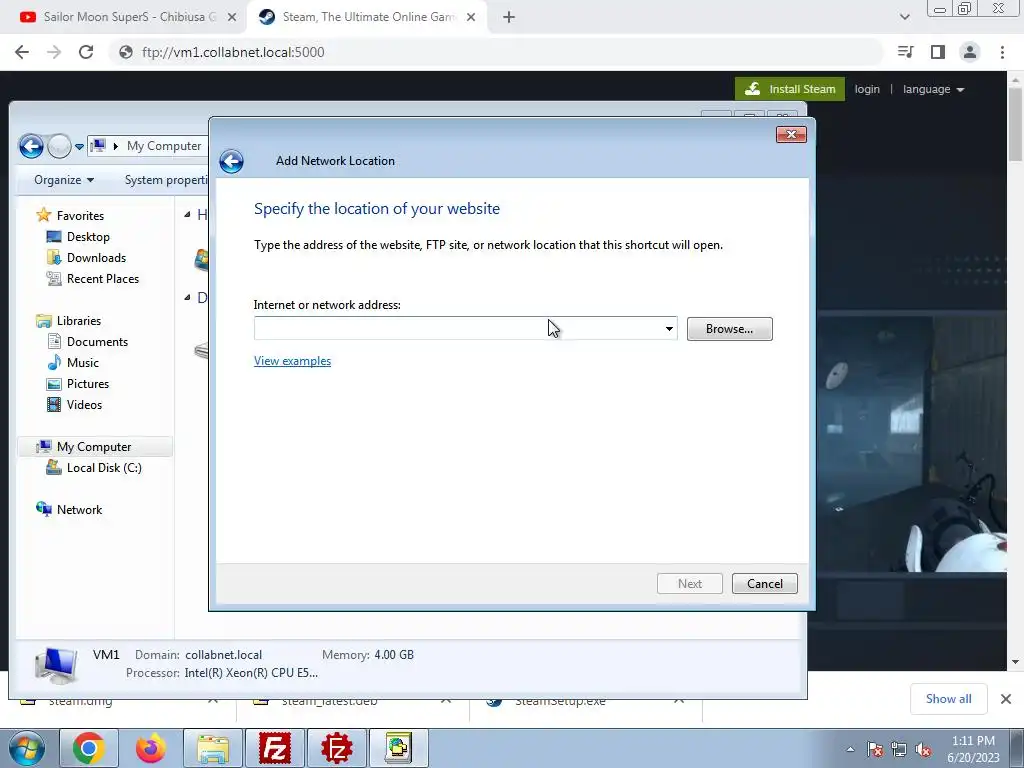Click the Windows Explorer taskbar icon
The height and width of the screenshot is (768, 1024).
pyautogui.click(x=213, y=748)
